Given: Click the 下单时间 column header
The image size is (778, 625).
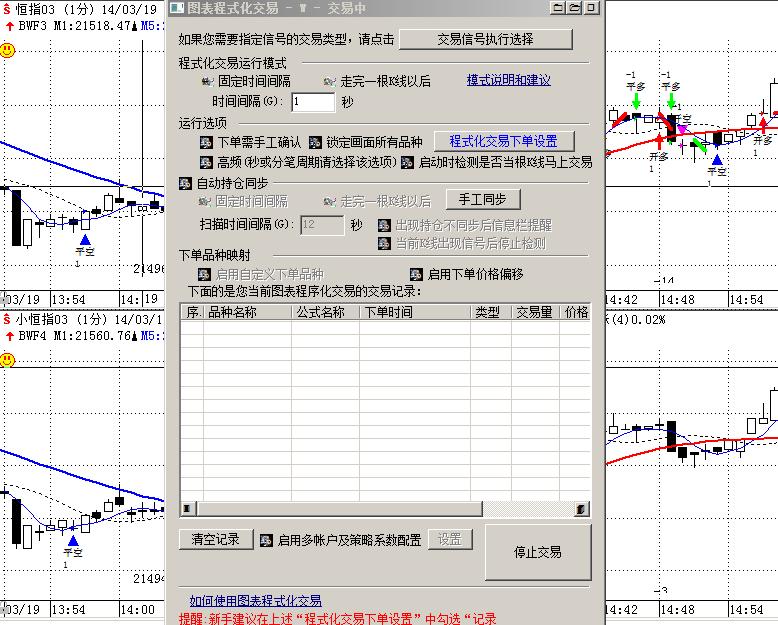Looking at the screenshot, I should point(387,313).
